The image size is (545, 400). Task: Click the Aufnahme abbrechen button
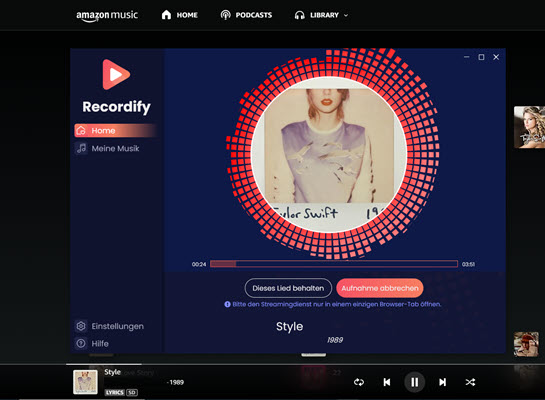pyautogui.click(x=380, y=288)
